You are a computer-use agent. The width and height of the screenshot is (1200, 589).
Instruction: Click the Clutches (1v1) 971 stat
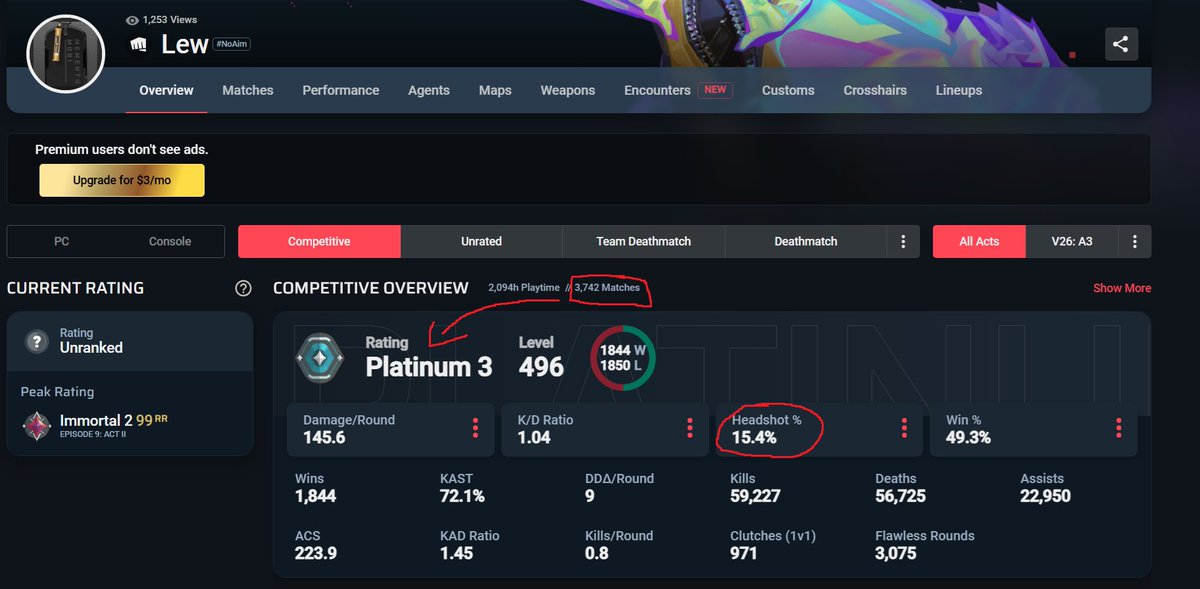point(773,544)
